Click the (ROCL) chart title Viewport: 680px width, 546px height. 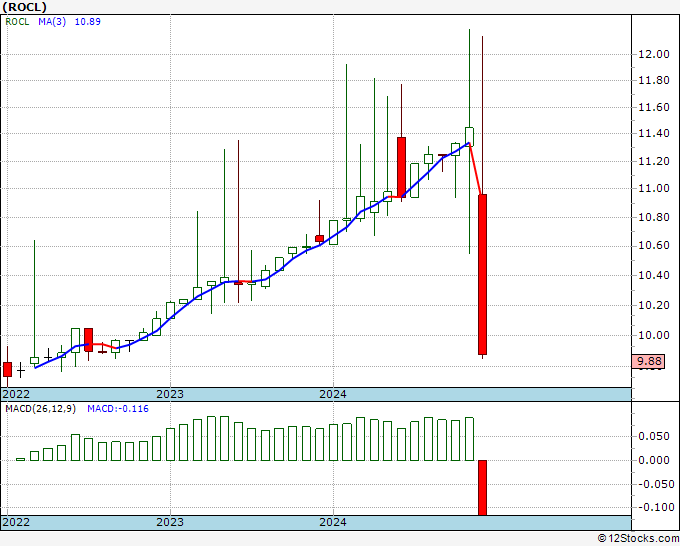coord(24,7)
